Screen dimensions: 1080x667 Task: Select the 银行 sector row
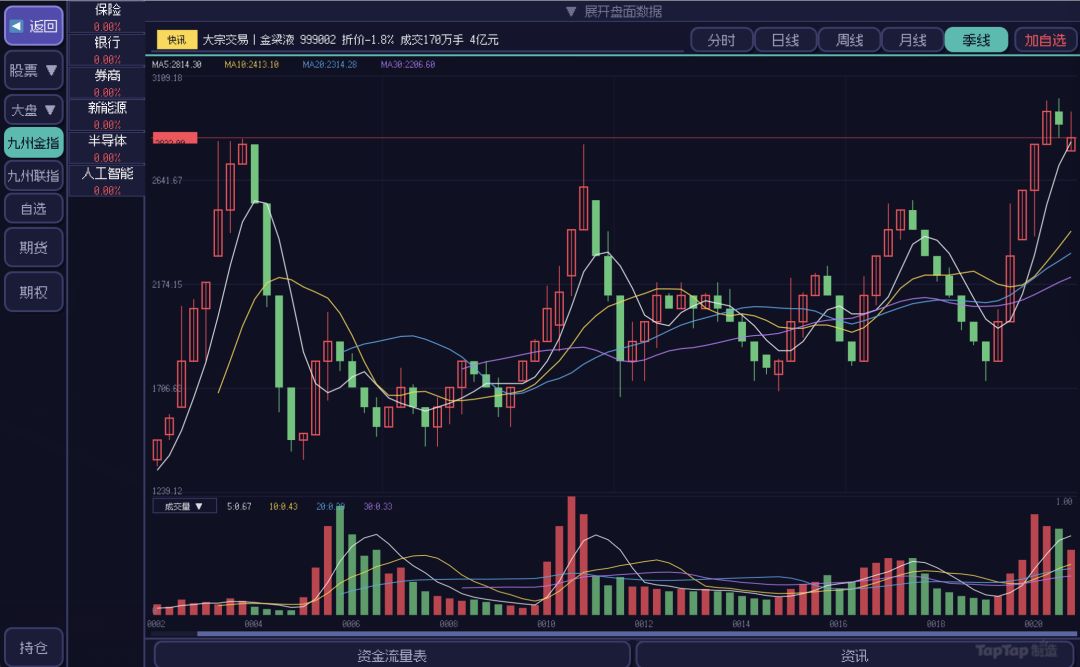tap(107, 50)
